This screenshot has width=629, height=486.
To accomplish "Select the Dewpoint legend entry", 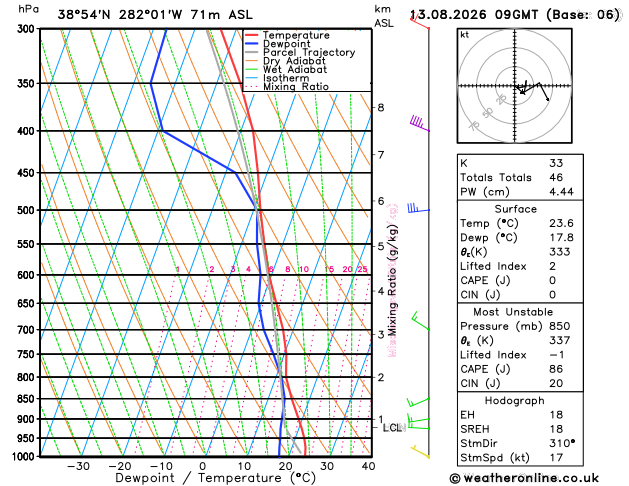I will coord(278,44).
